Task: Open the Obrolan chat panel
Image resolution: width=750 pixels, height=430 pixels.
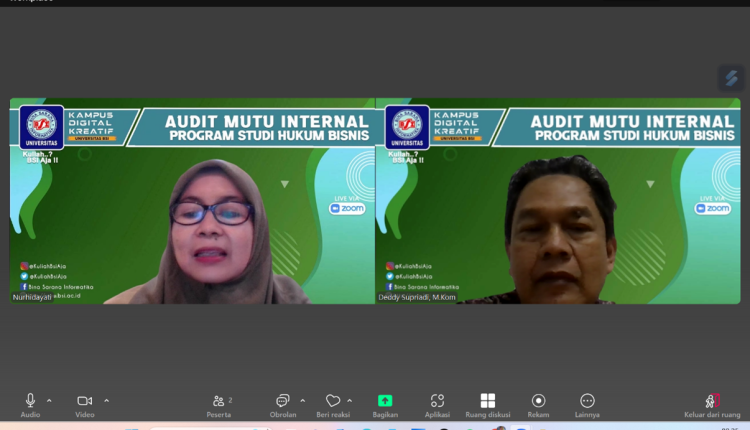Action: [283, 405]
